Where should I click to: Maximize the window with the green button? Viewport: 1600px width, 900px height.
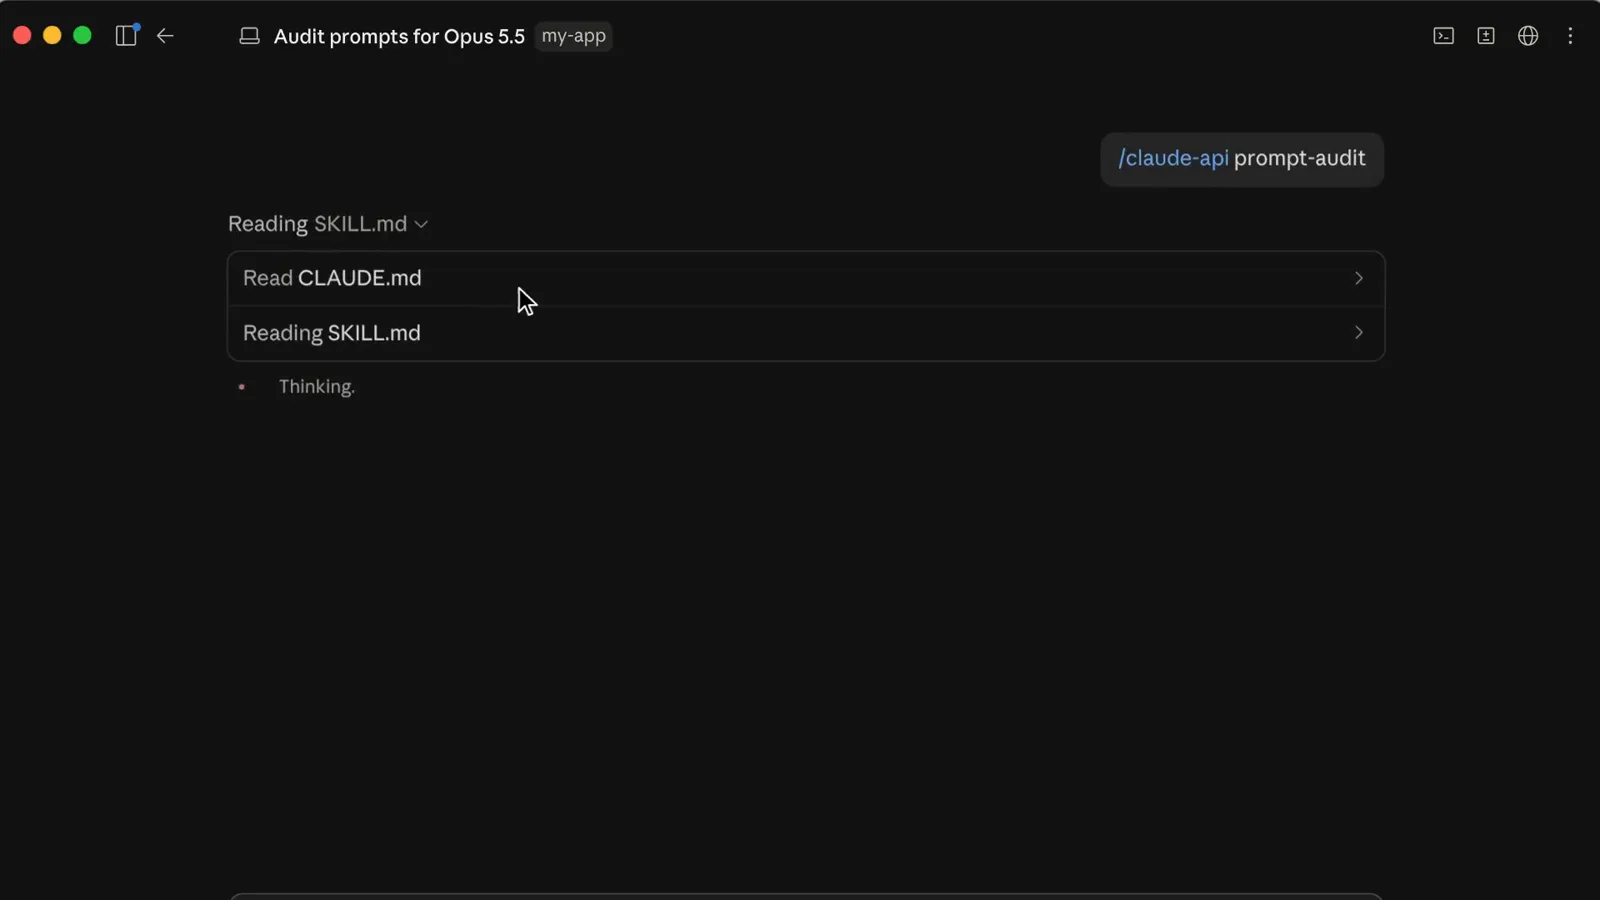tap(83, 35)
